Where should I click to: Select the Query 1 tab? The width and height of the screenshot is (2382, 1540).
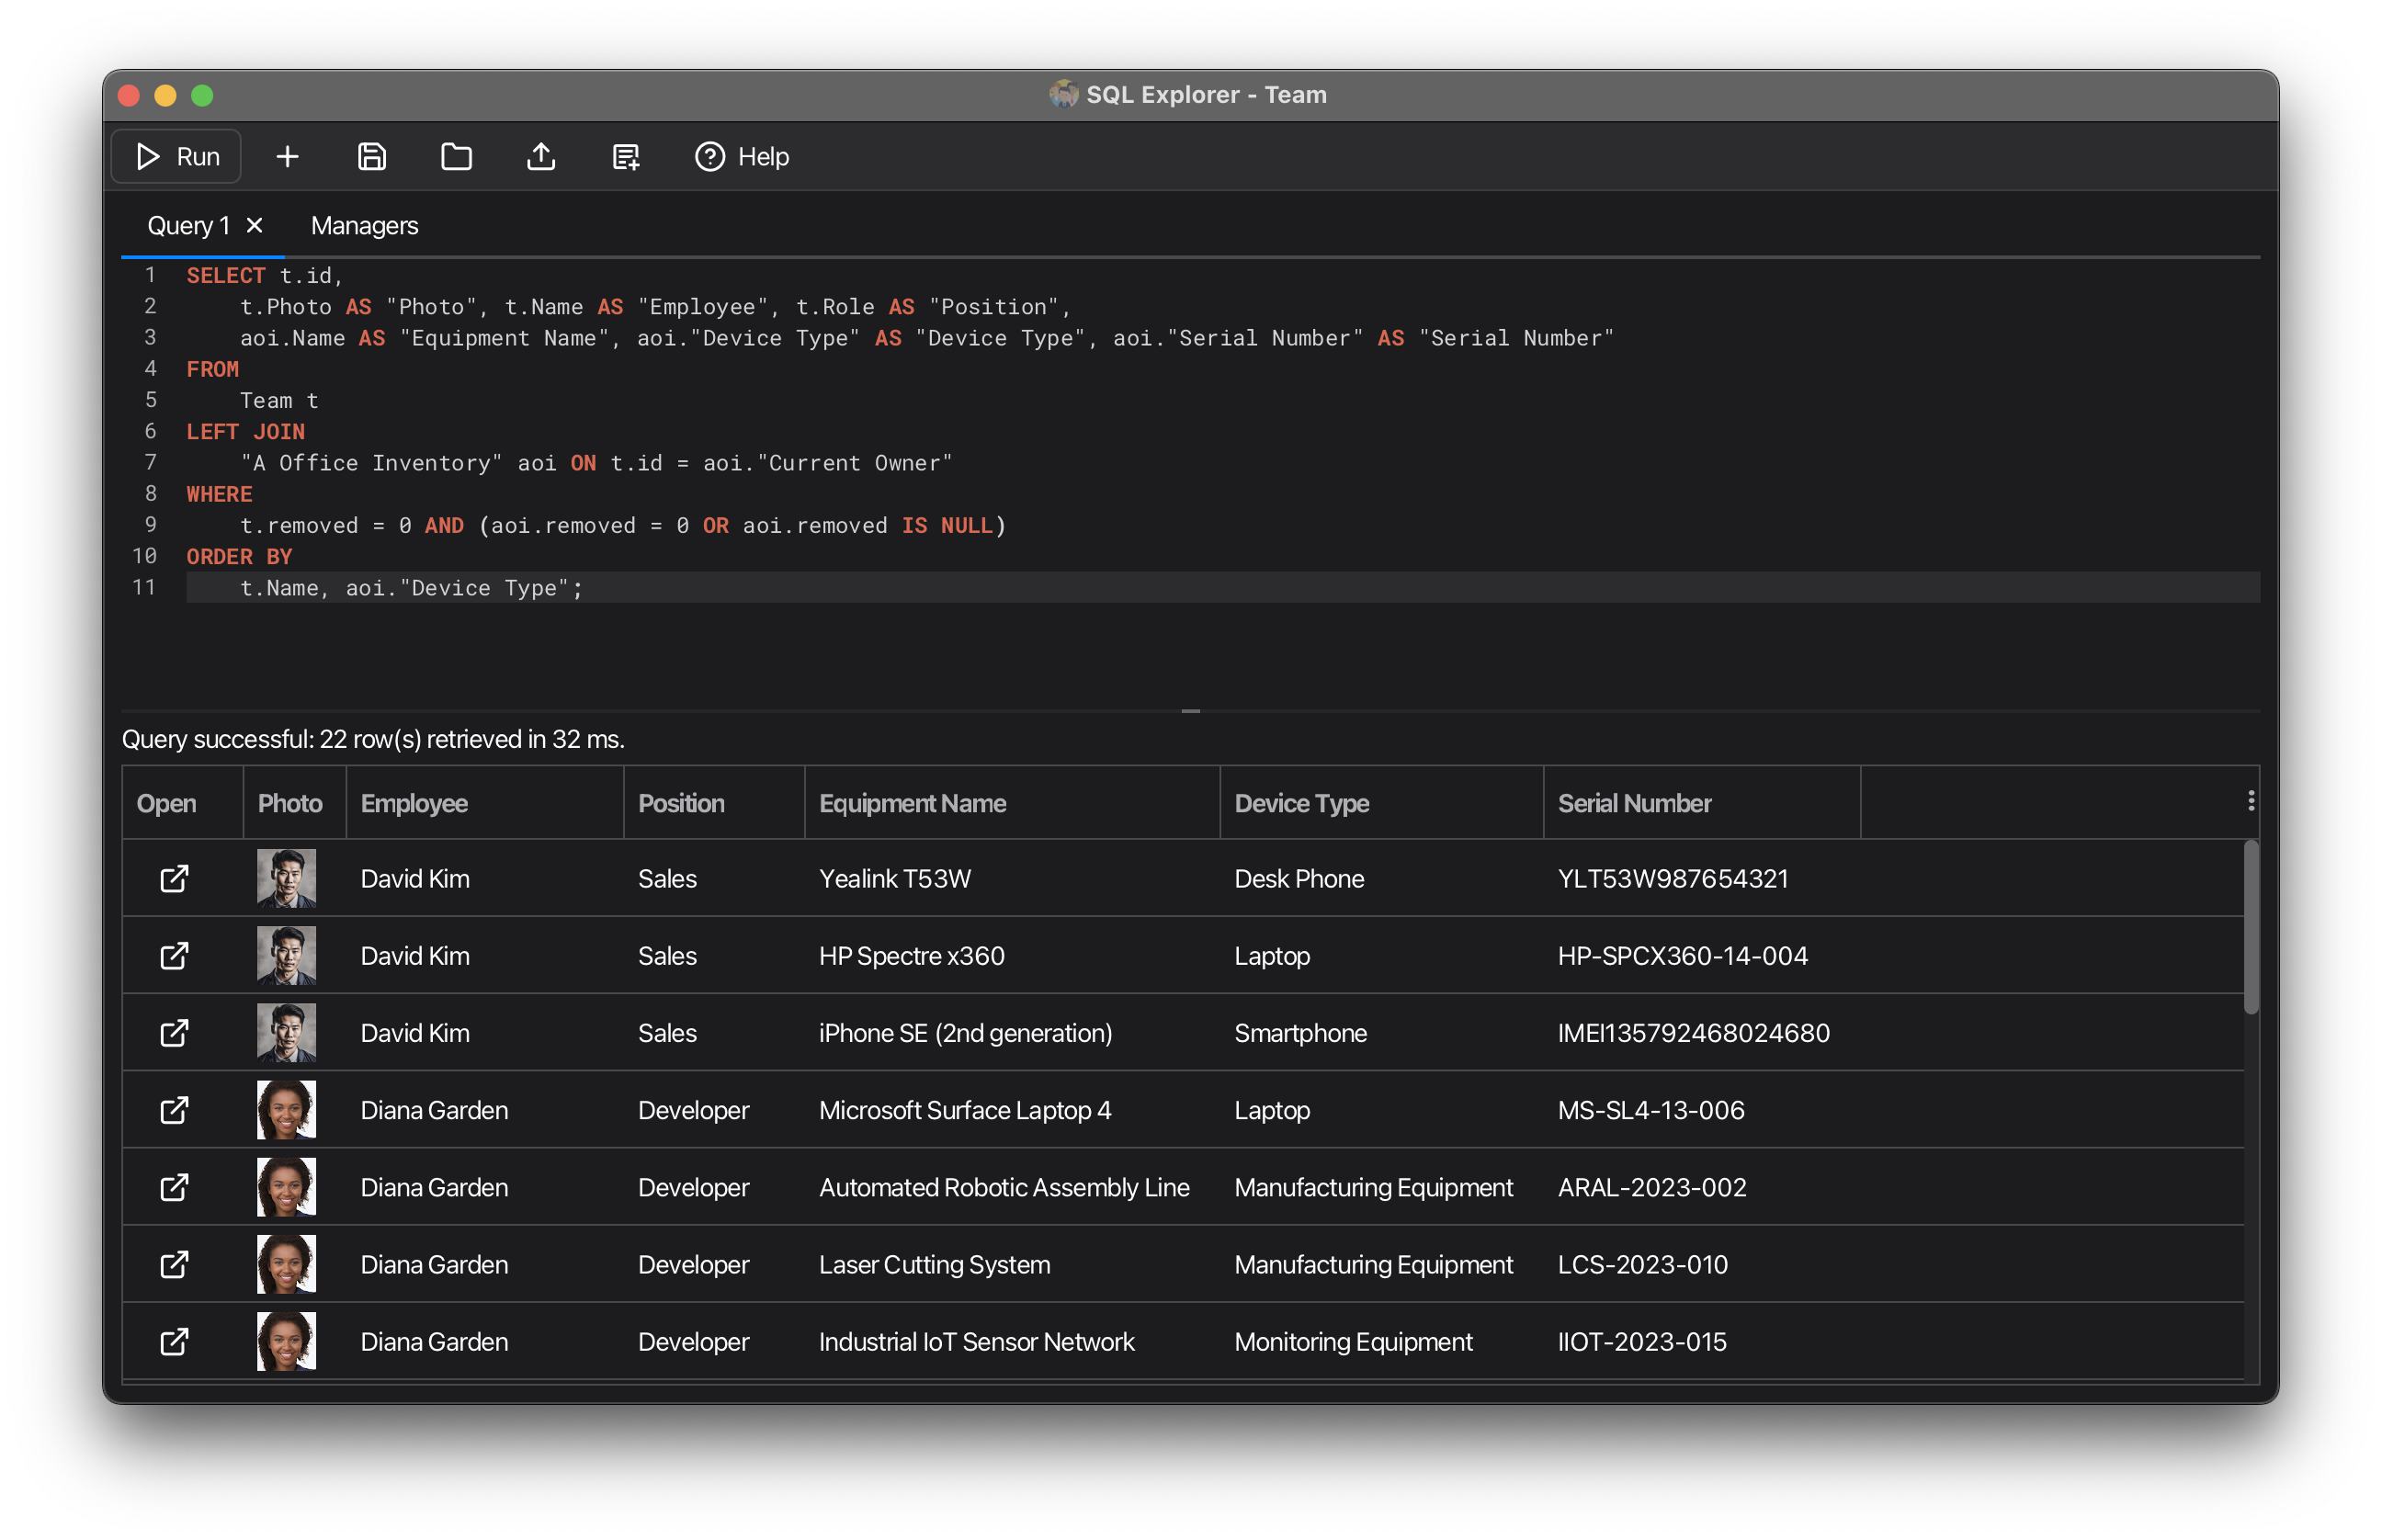tap(189, 225)
